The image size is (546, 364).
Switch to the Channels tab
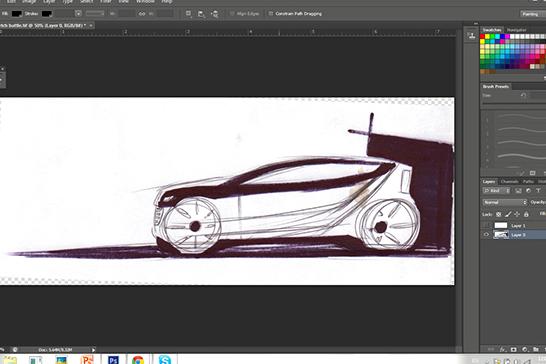(509, 182)
